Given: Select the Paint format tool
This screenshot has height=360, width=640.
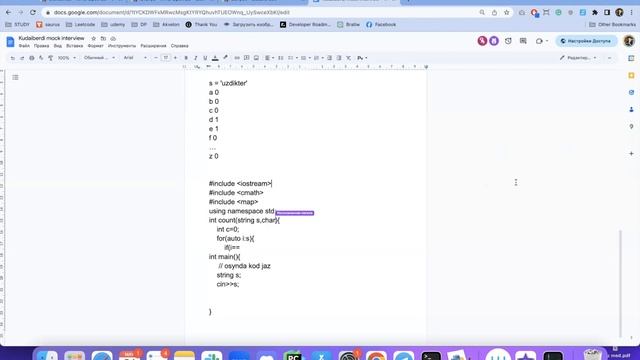Looking at the screenshot, I should coord(50,58).
